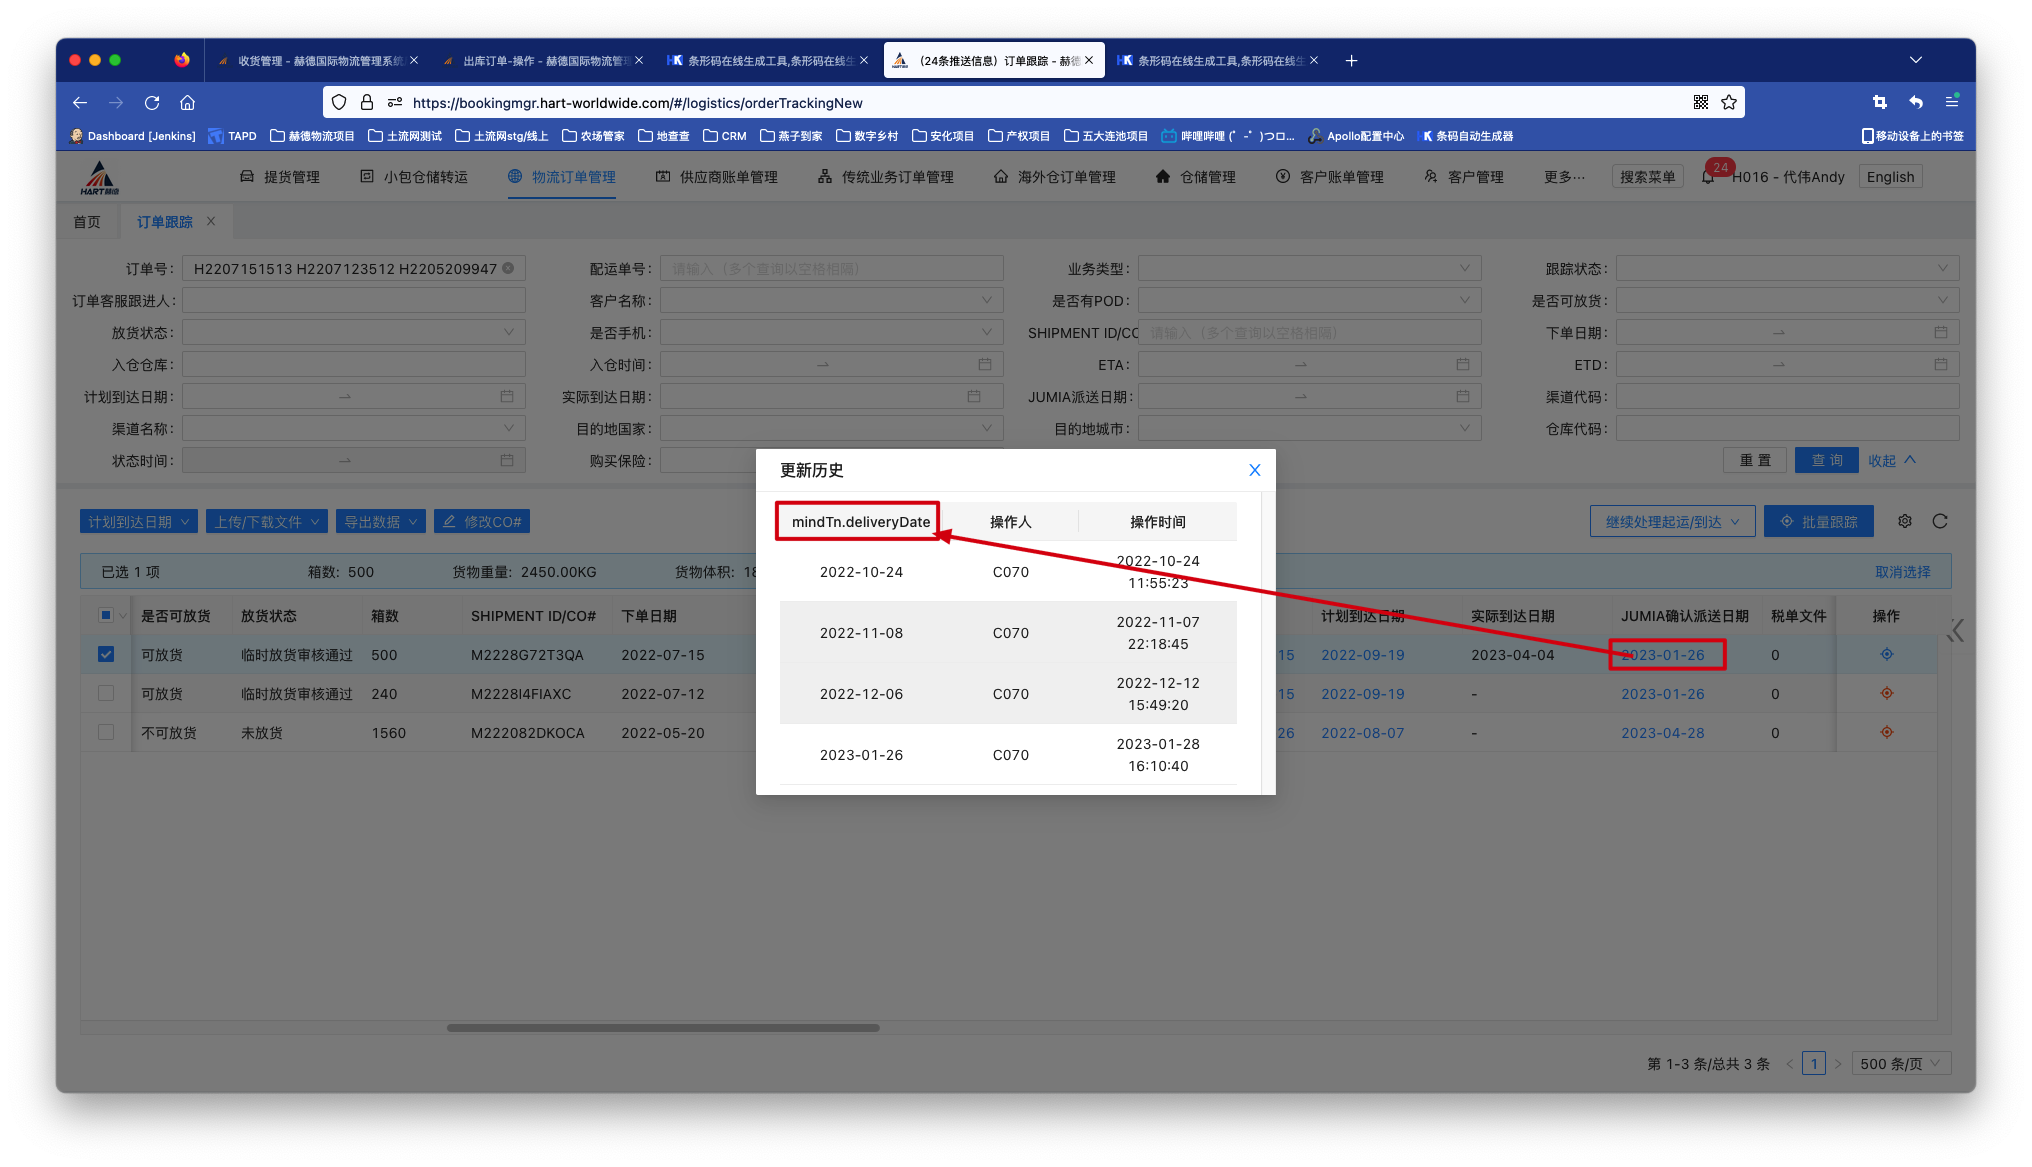Click the browser home icon
2032x1167 pixels.
pos(187,102)
